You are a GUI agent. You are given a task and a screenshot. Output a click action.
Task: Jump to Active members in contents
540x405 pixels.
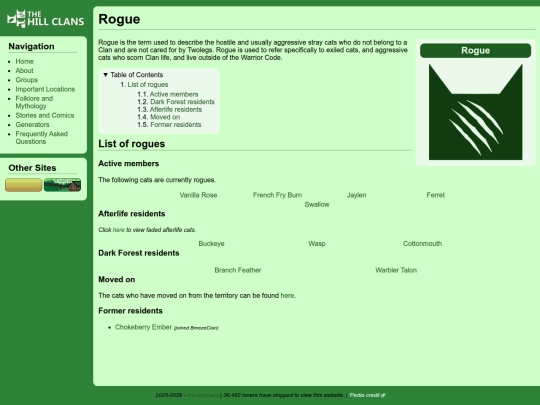(x=174, y=94)
